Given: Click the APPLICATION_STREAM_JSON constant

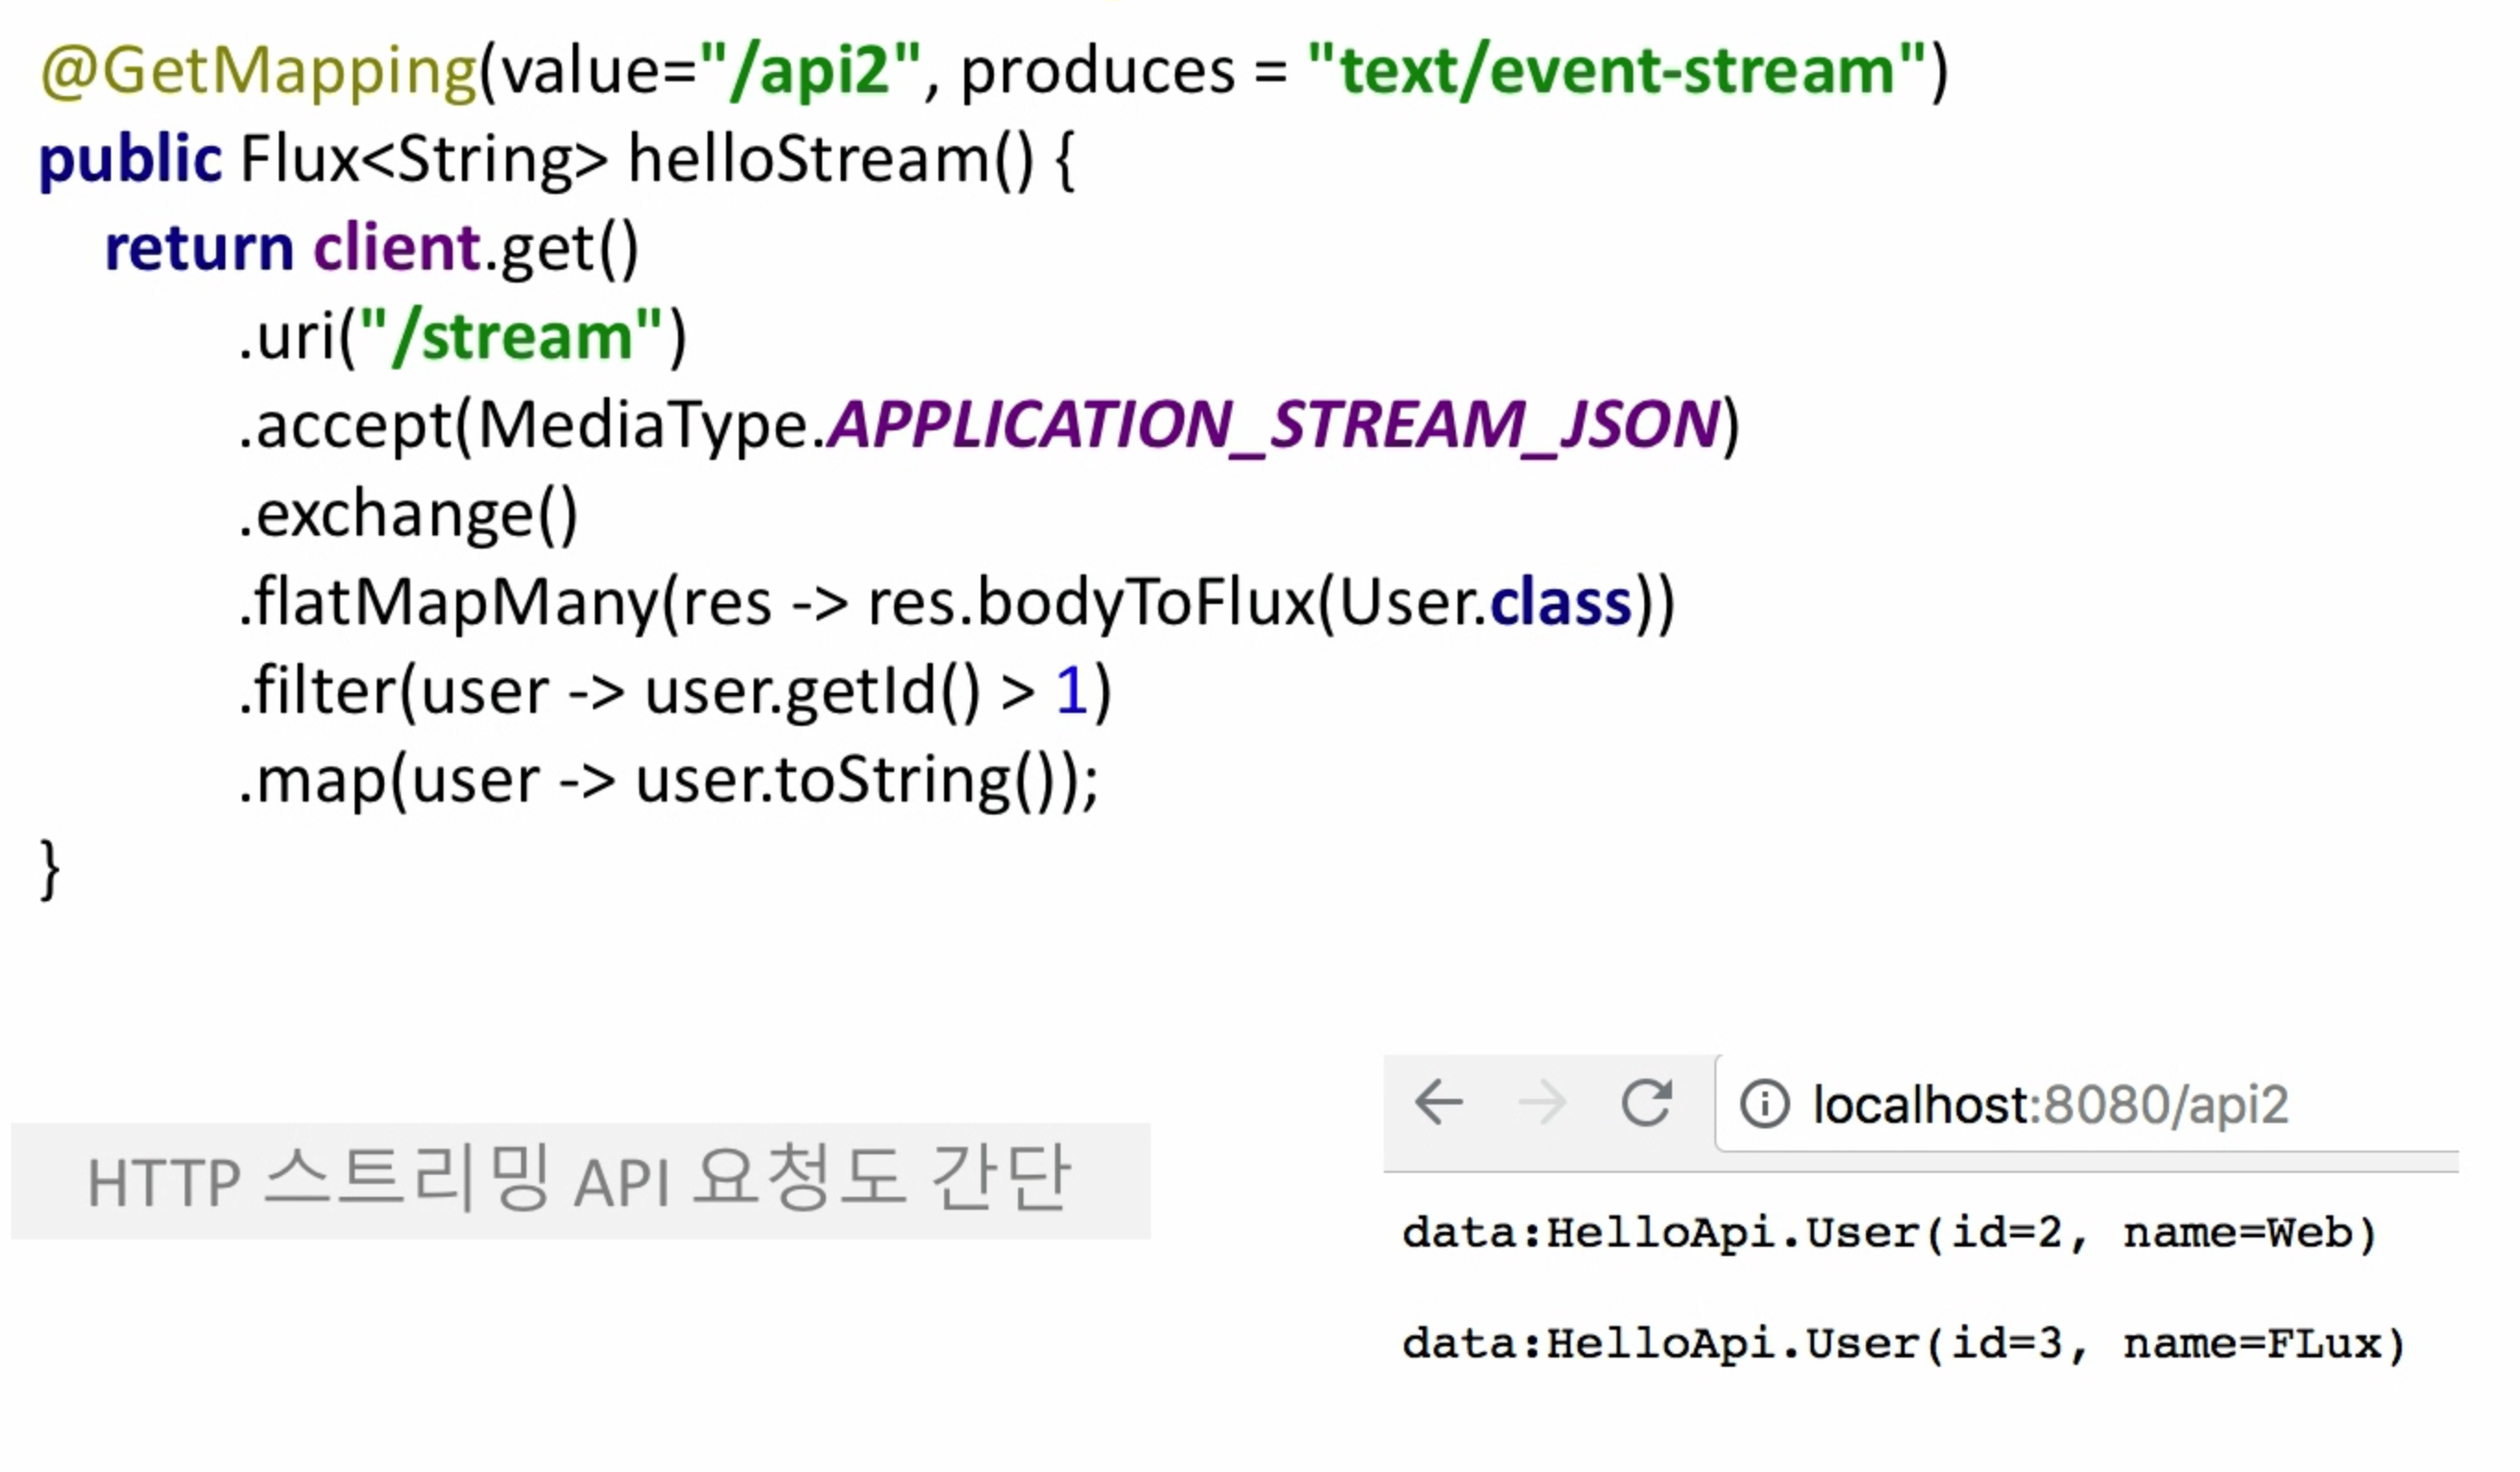Looking at the screenshot, I should pos(1274,425).
